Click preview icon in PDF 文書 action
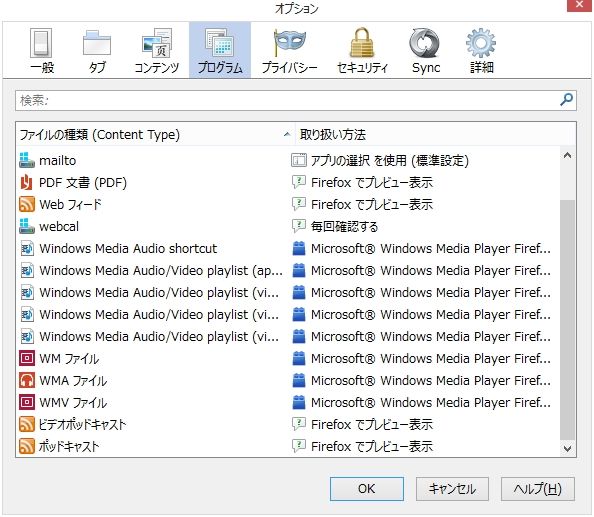Screen dimensions: 594x517 (299, 183)
